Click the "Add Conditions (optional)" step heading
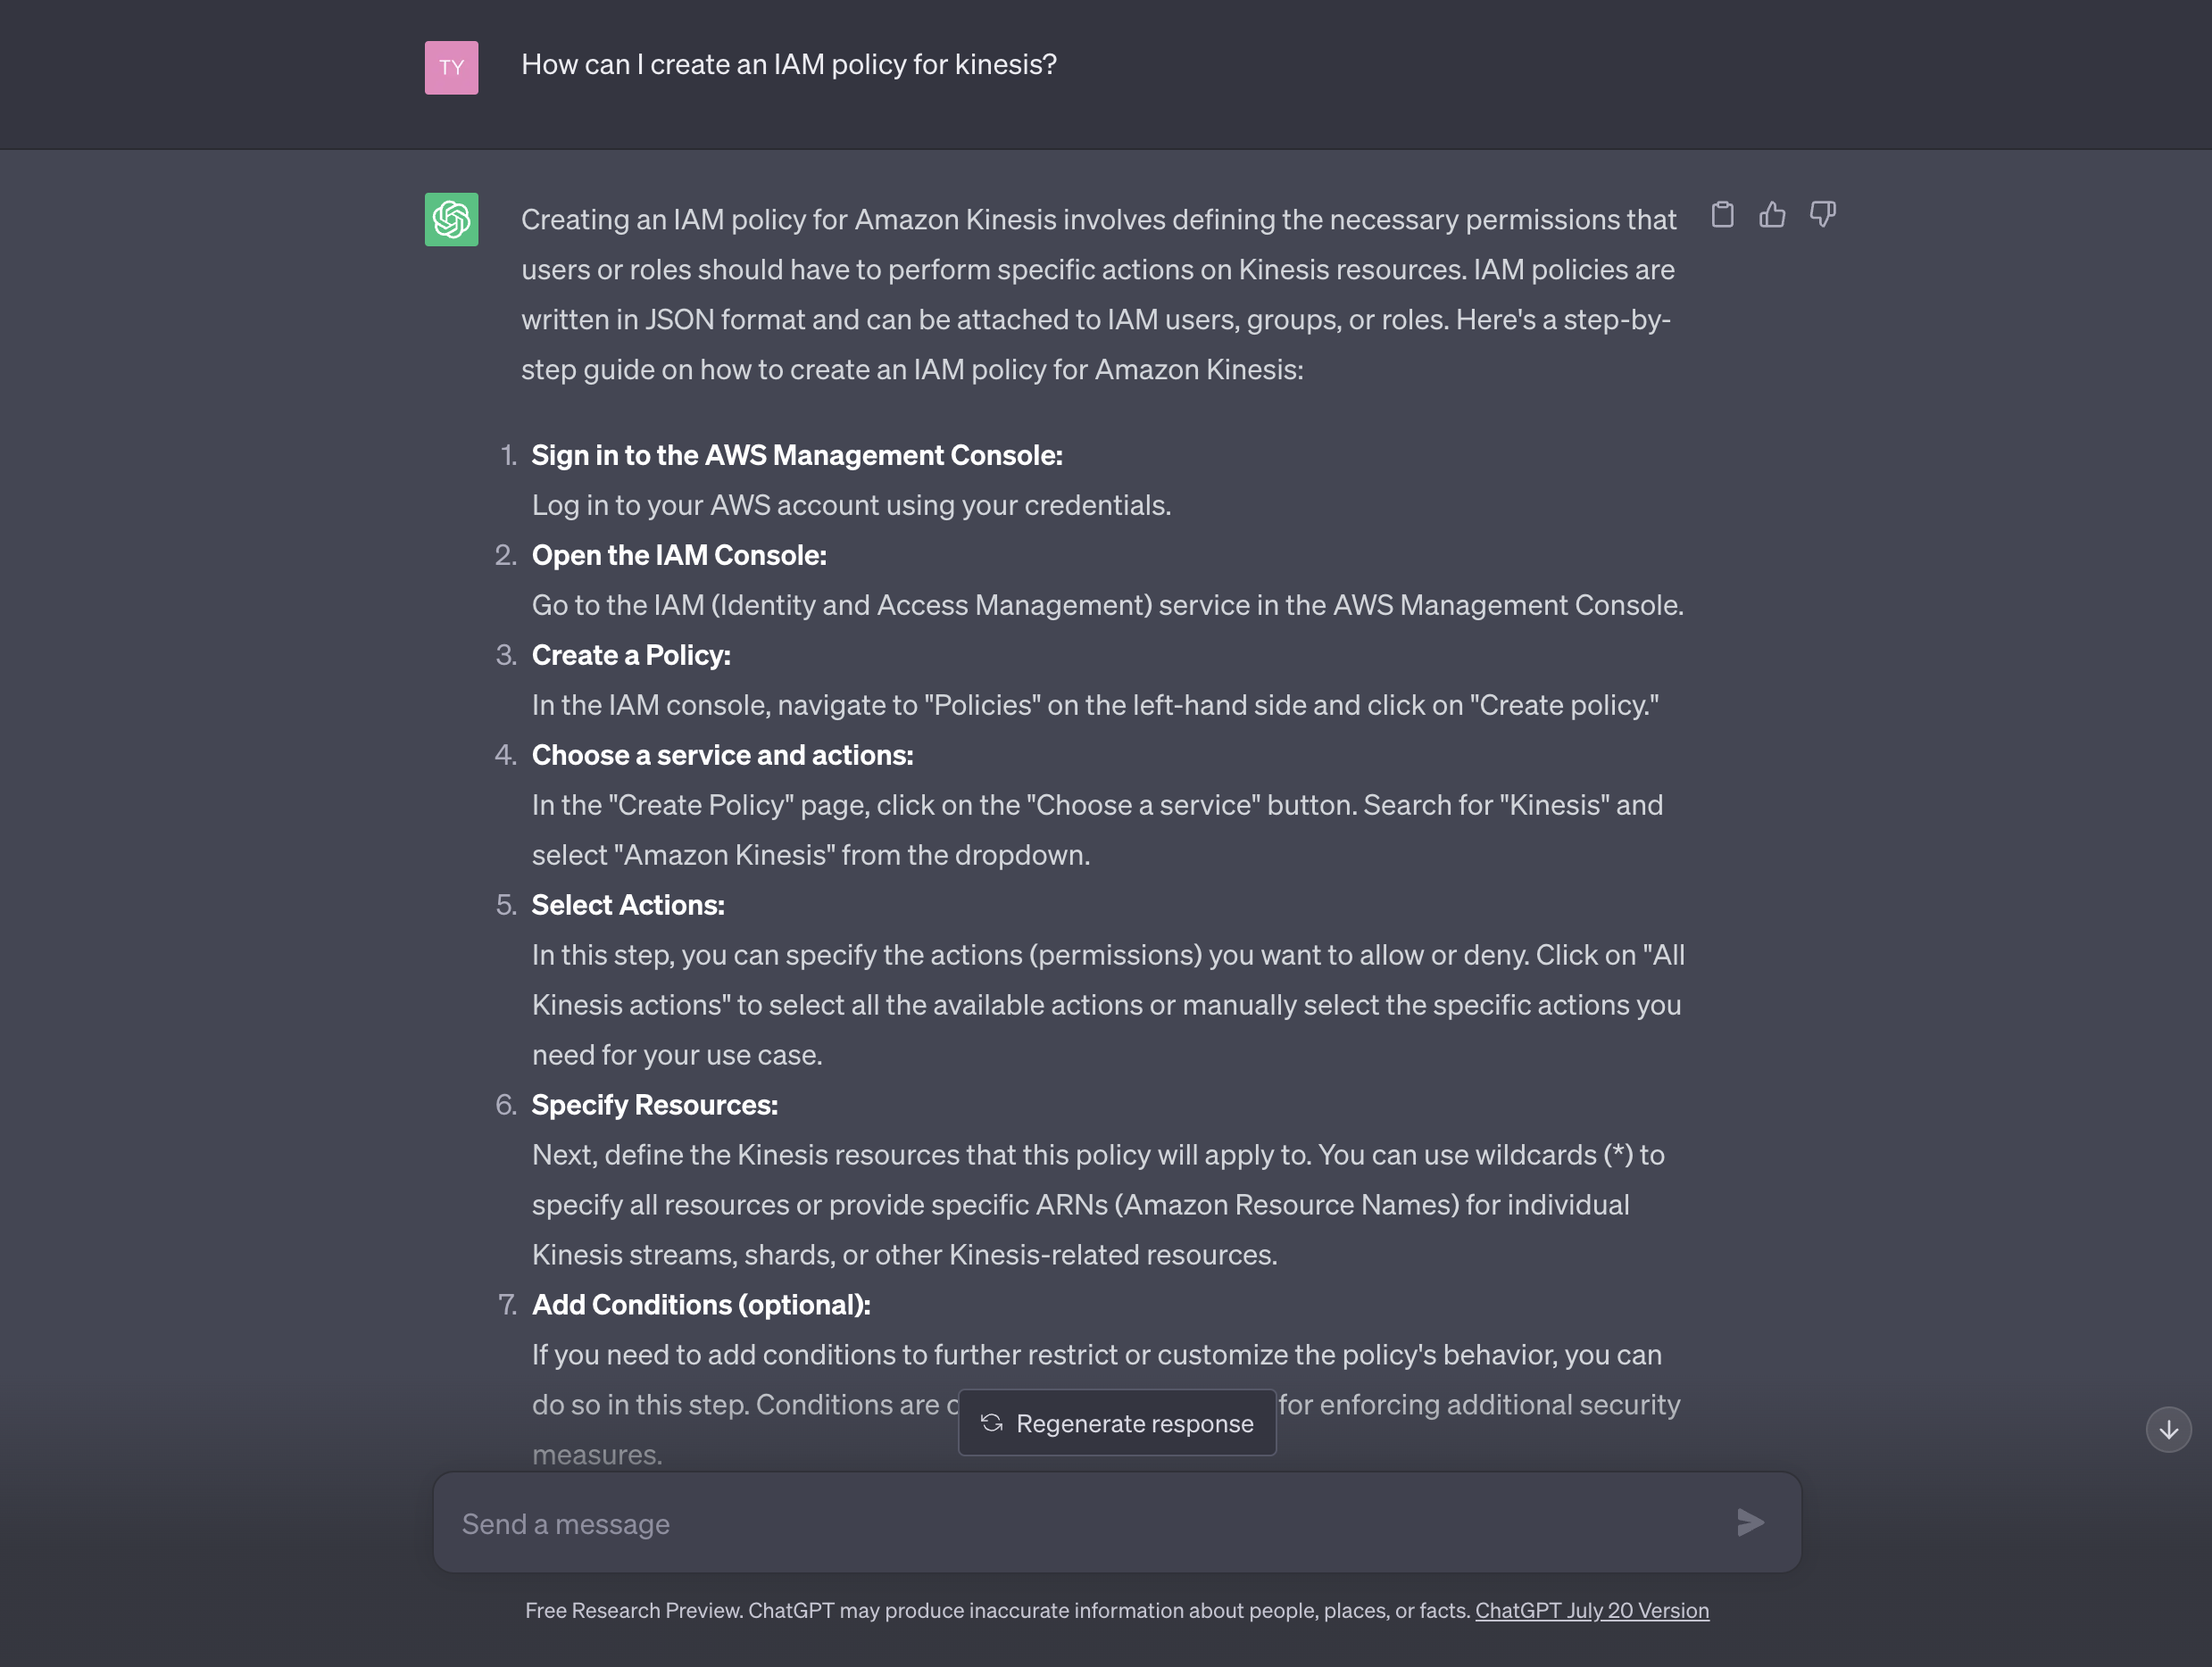Viewport: 2212px width, 1667px height. point(701,1305)
